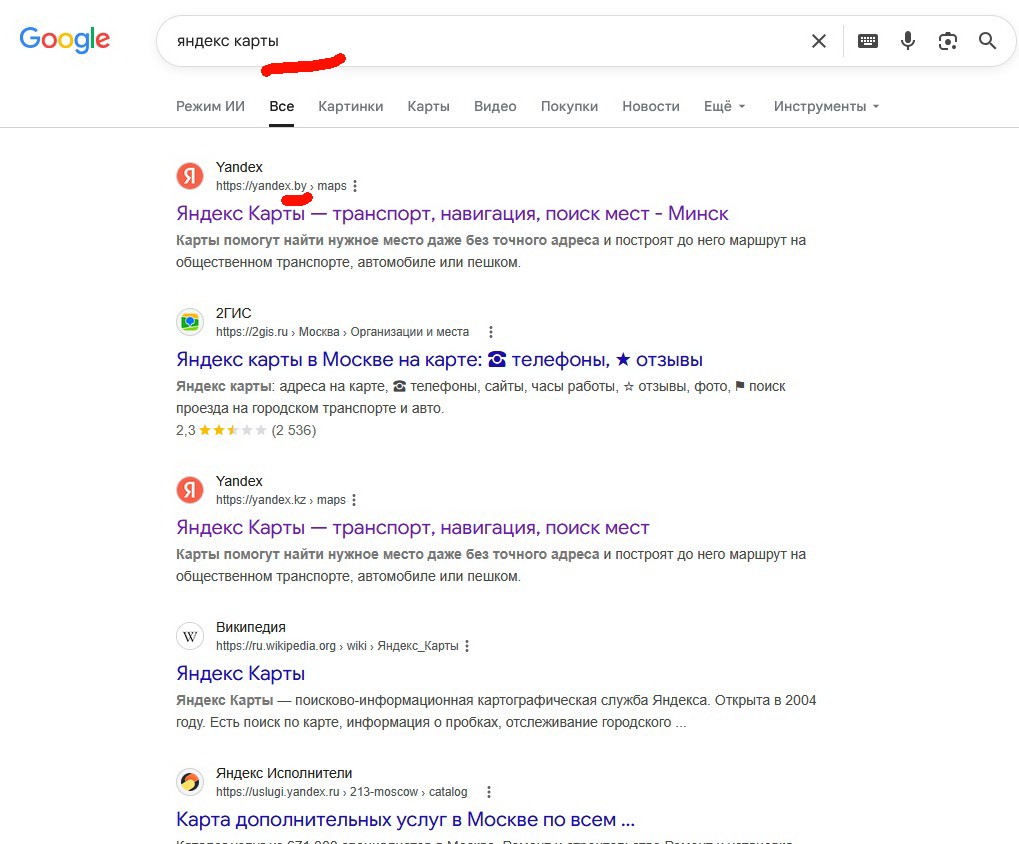Open three-dot menu for Wikipedia result
The height and width of the screenshot is (844, 1019).
[467, 646]
